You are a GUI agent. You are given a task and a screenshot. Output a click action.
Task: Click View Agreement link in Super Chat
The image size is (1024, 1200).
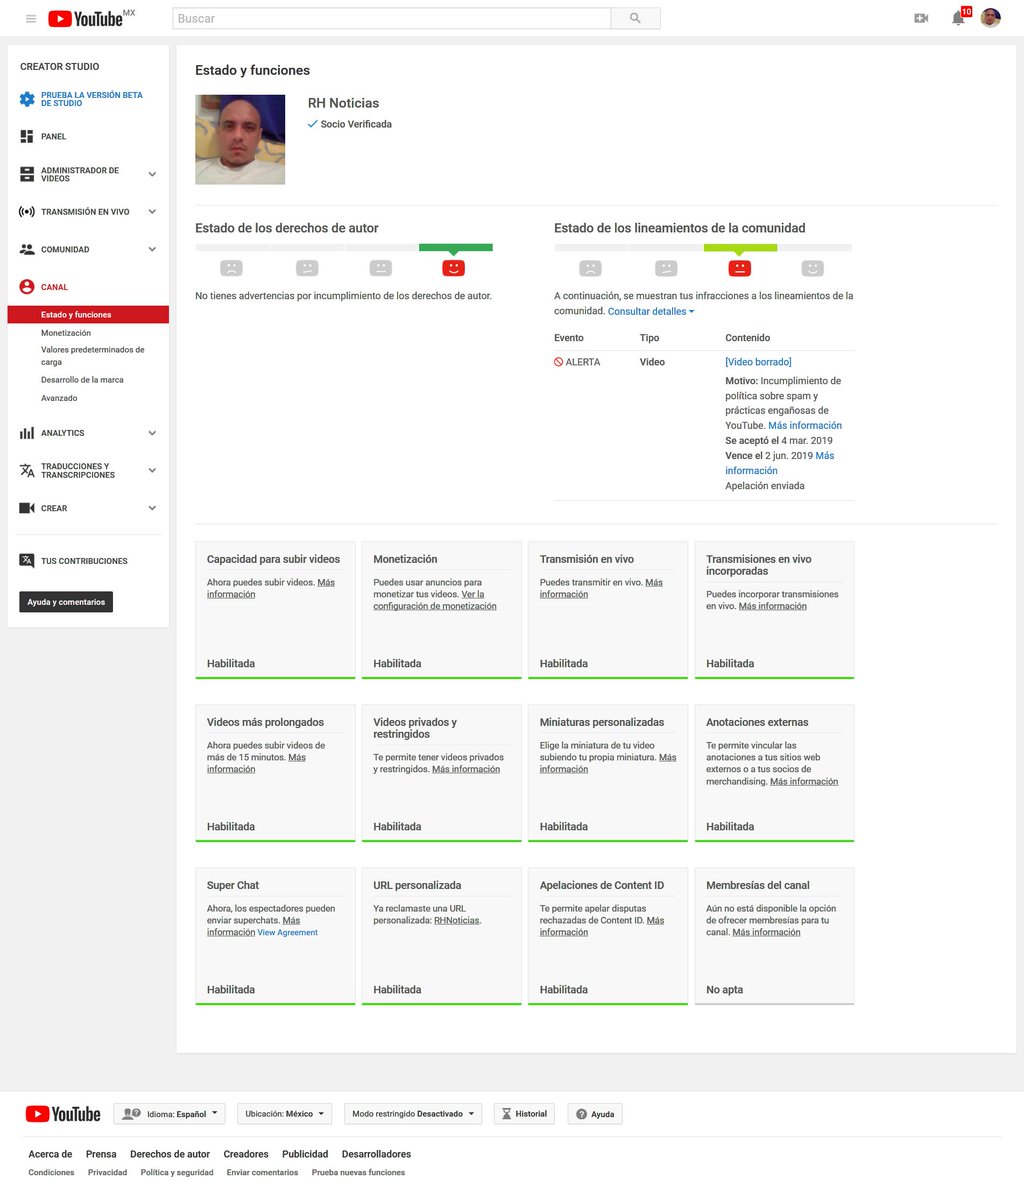pos(288,932)
